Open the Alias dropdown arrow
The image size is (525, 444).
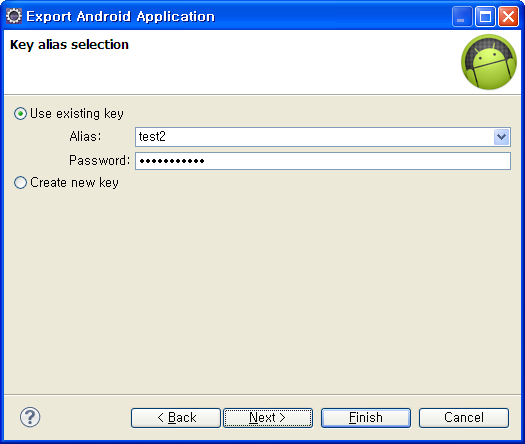point(501,137)
